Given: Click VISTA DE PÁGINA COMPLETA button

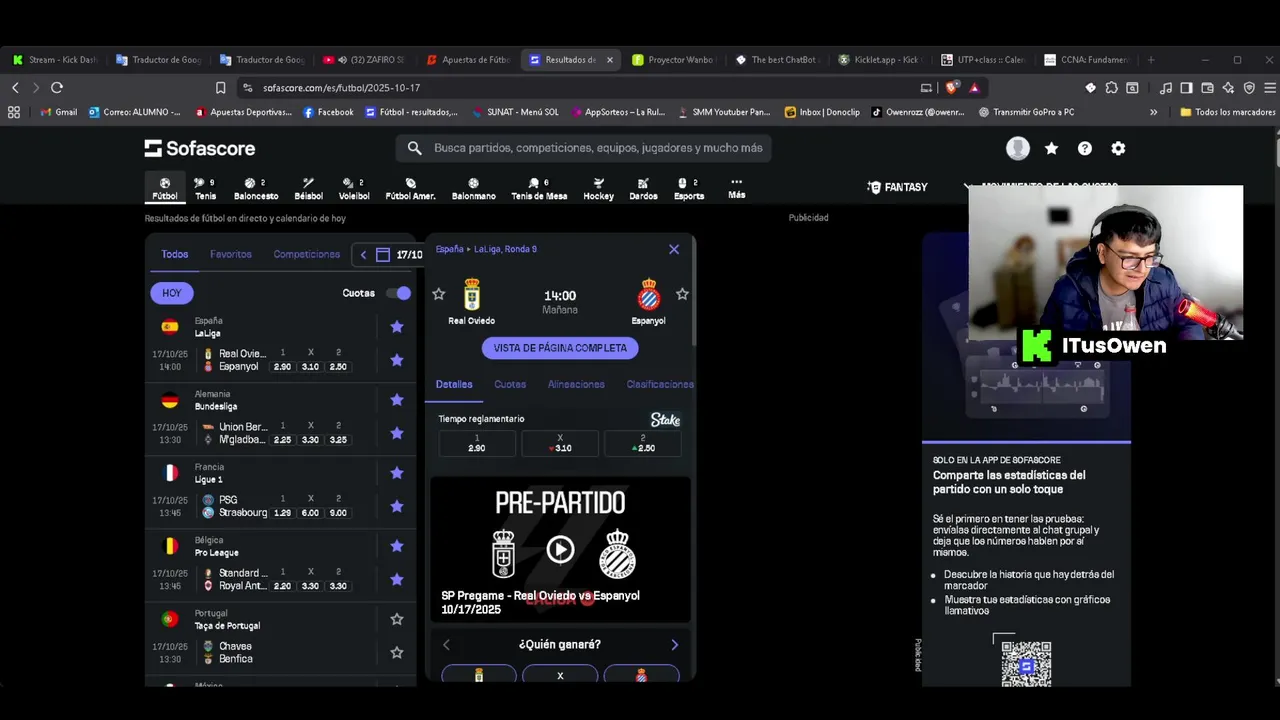Looking at the screenshot, I should (x=560, y=348).
